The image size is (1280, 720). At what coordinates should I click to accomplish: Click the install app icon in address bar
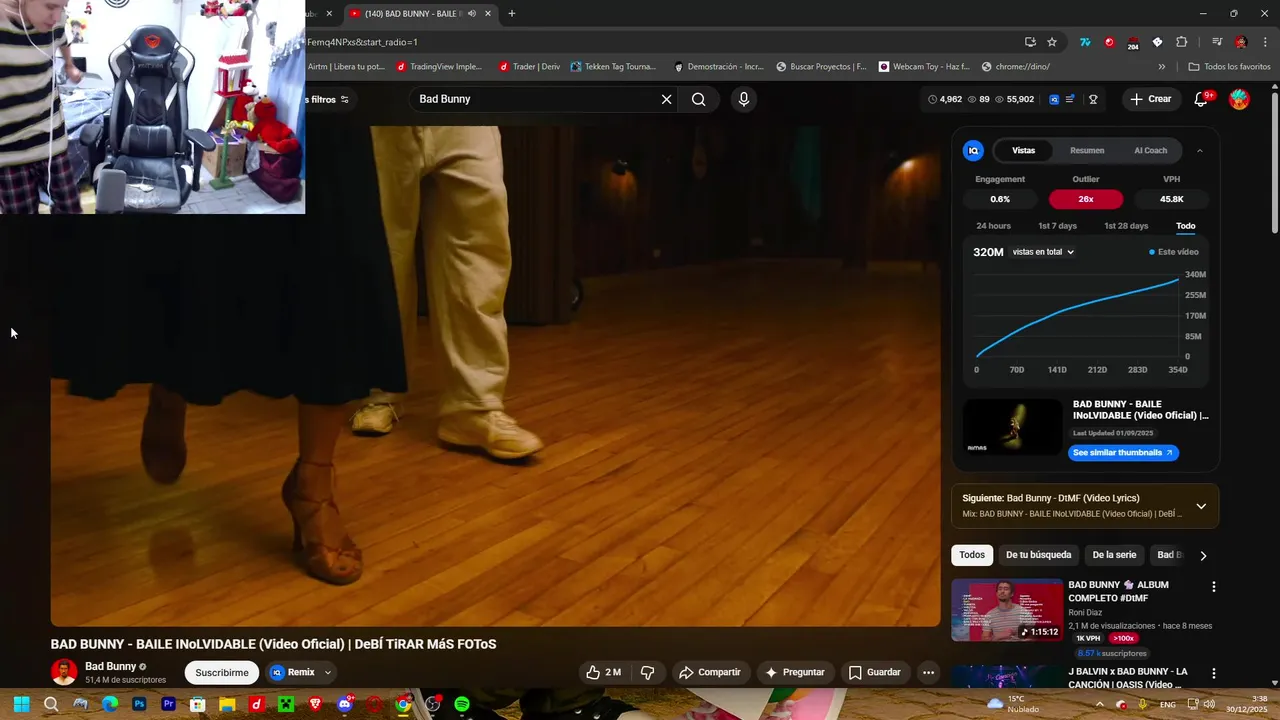1030,42
